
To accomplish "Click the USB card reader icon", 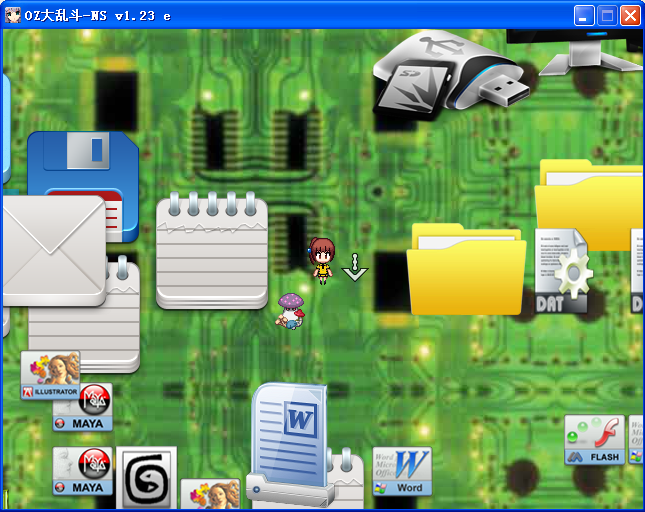I will coord(450,76).
